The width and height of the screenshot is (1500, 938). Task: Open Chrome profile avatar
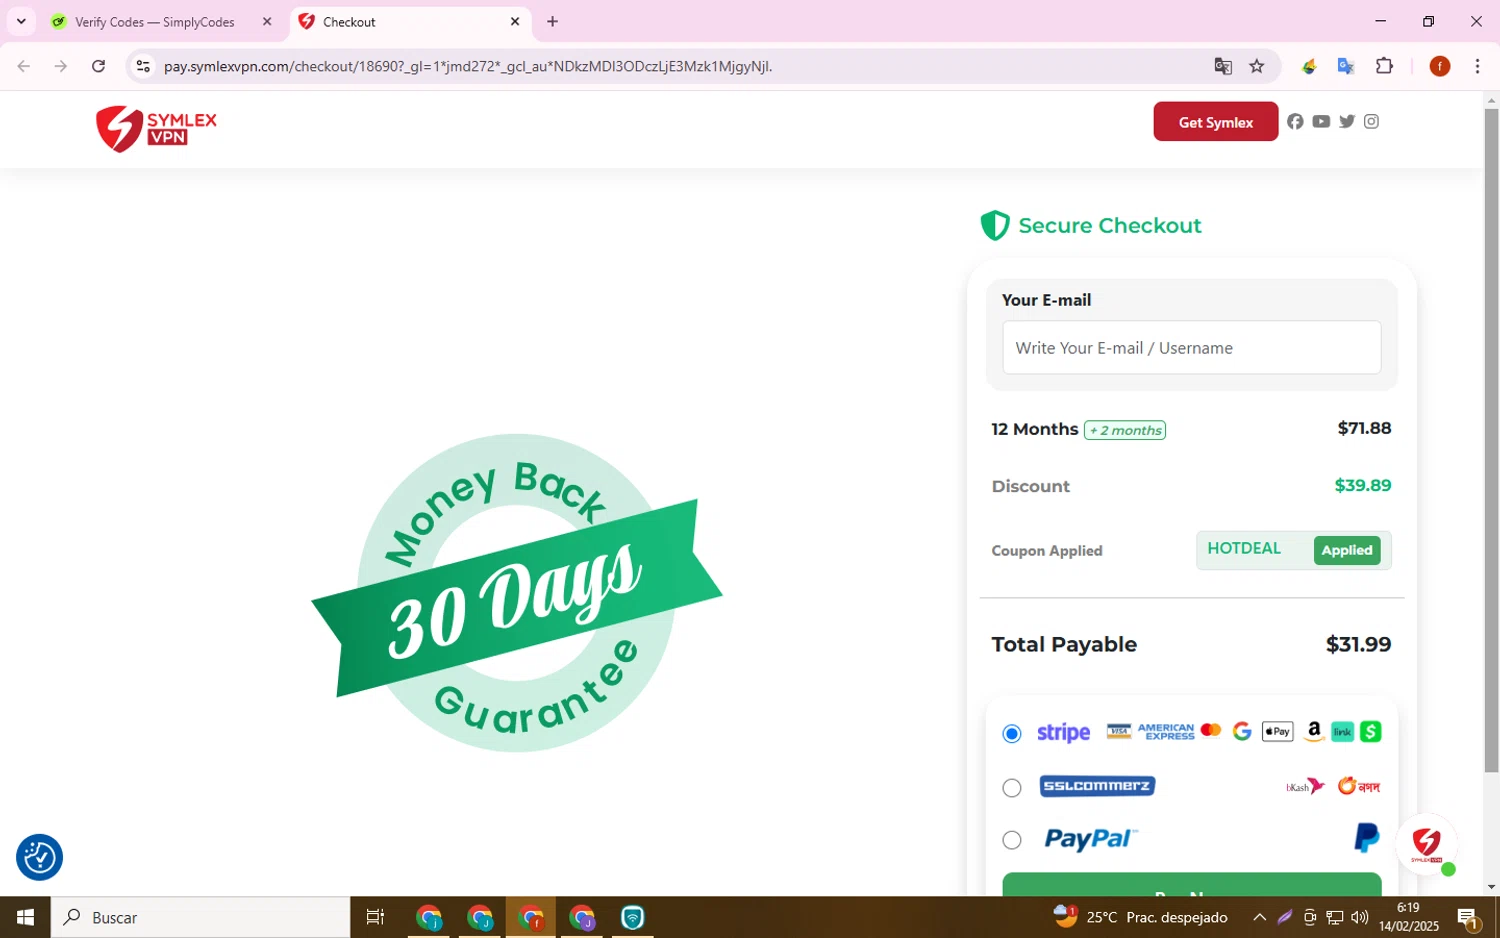point(1440,66)
